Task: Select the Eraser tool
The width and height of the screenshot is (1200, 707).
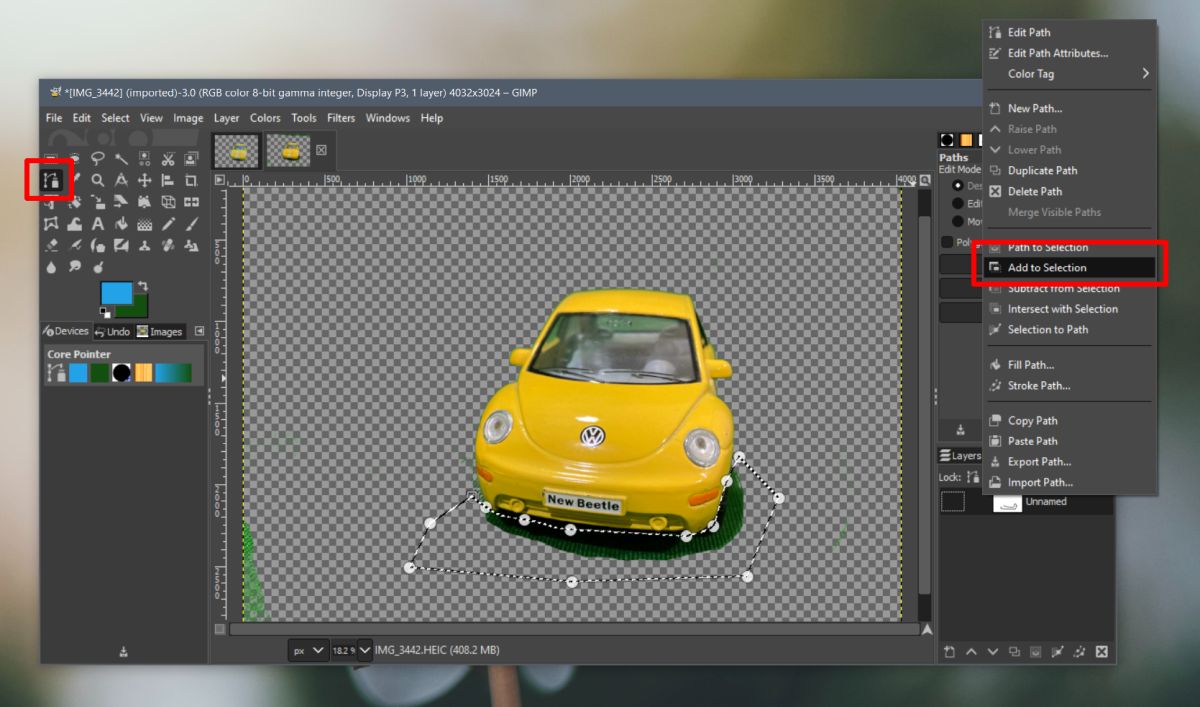Action: point(52,246)
